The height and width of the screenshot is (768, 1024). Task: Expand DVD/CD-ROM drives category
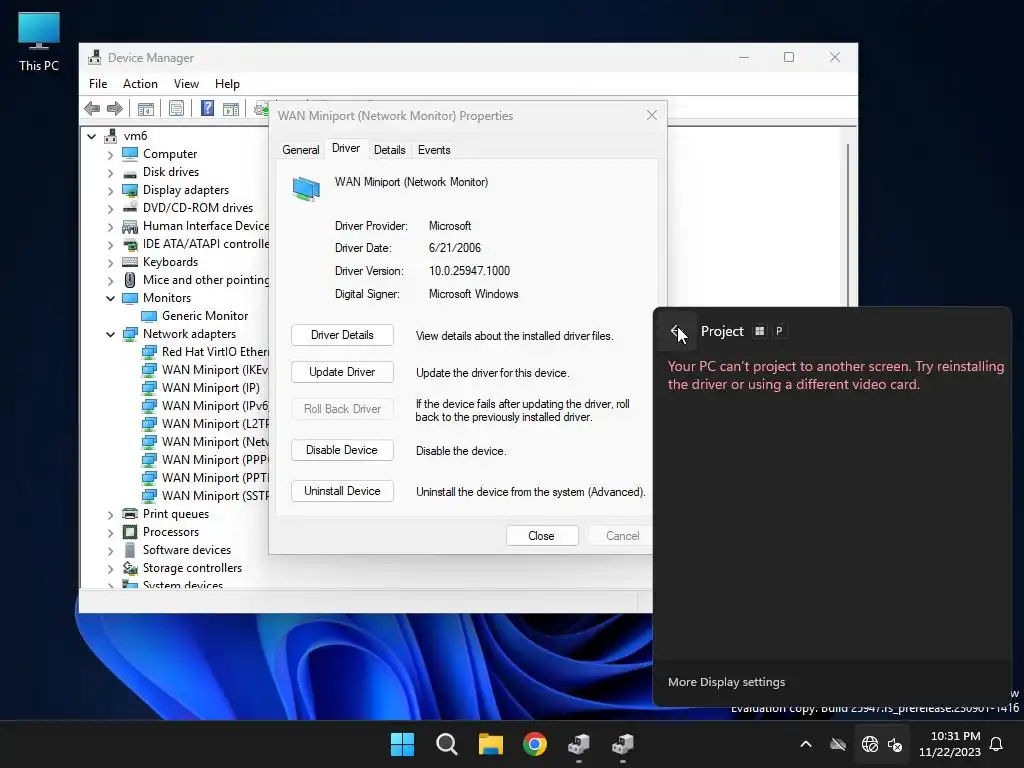tap(110, 209)
